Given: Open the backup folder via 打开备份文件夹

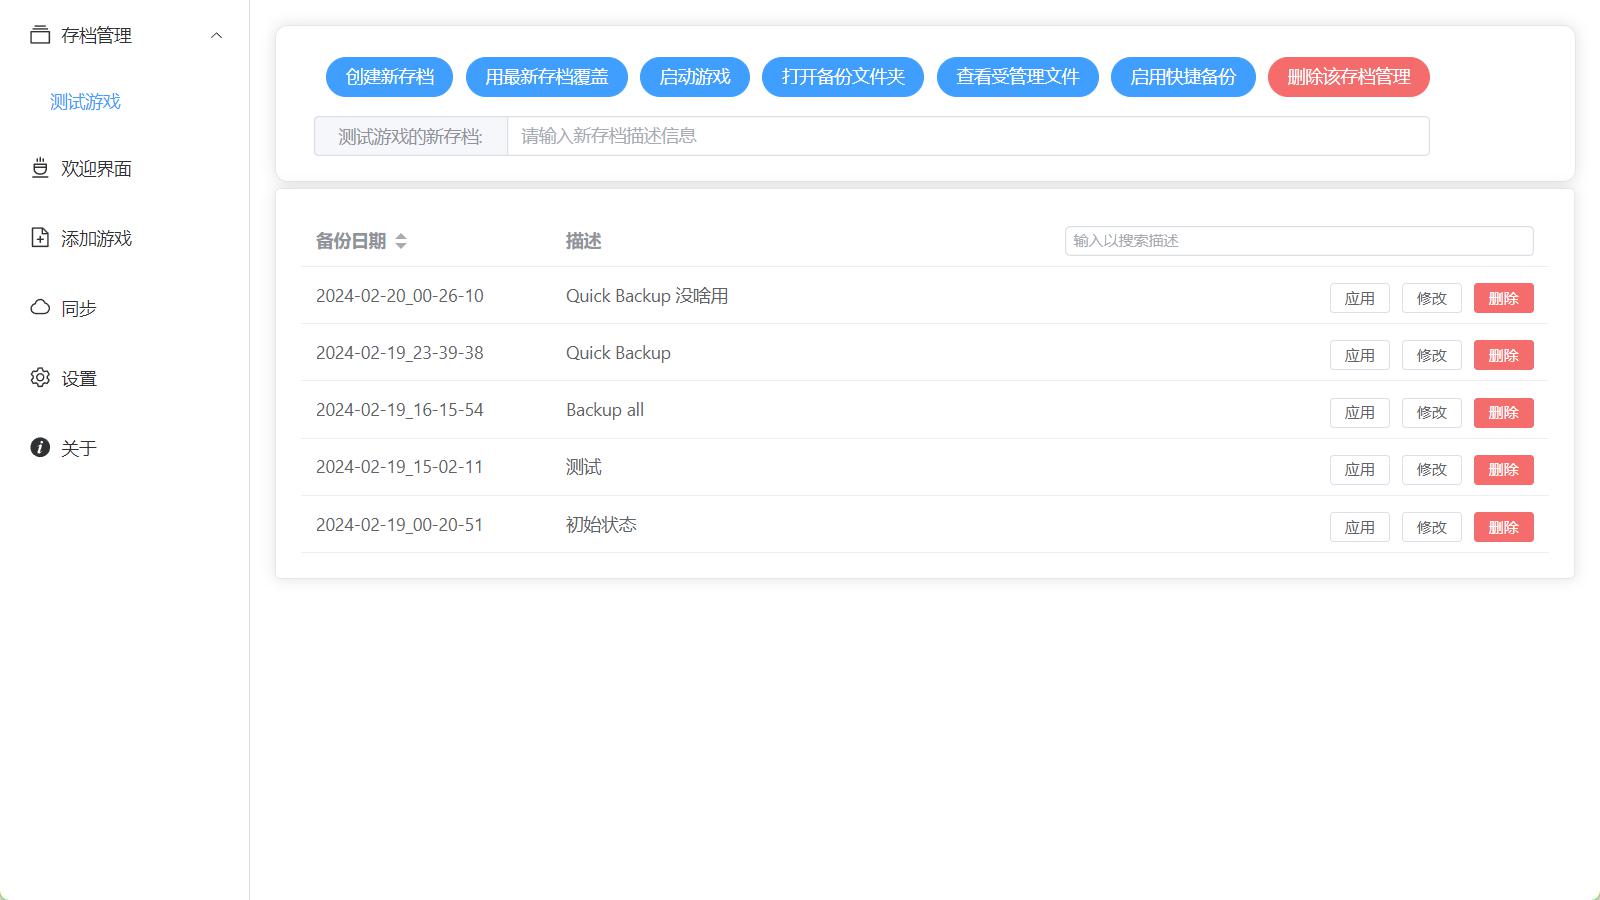Looking at the screenshot, I should [843, 77].
